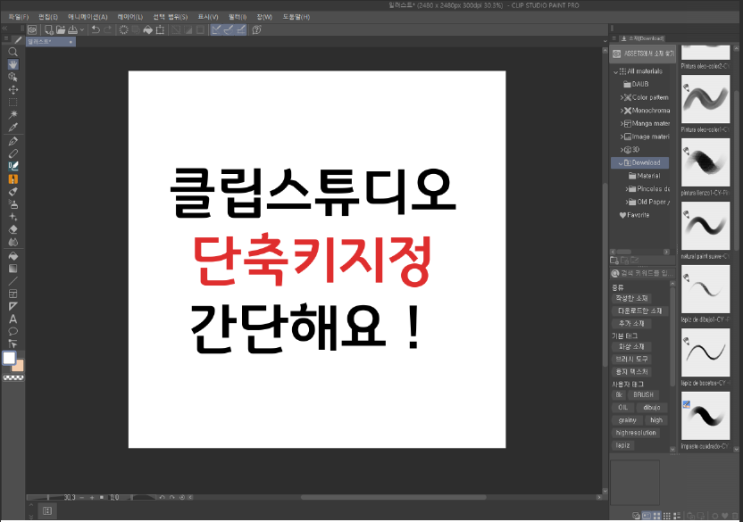Select the Text tool
Screen dimensions: 743x522
click(13, 319)
